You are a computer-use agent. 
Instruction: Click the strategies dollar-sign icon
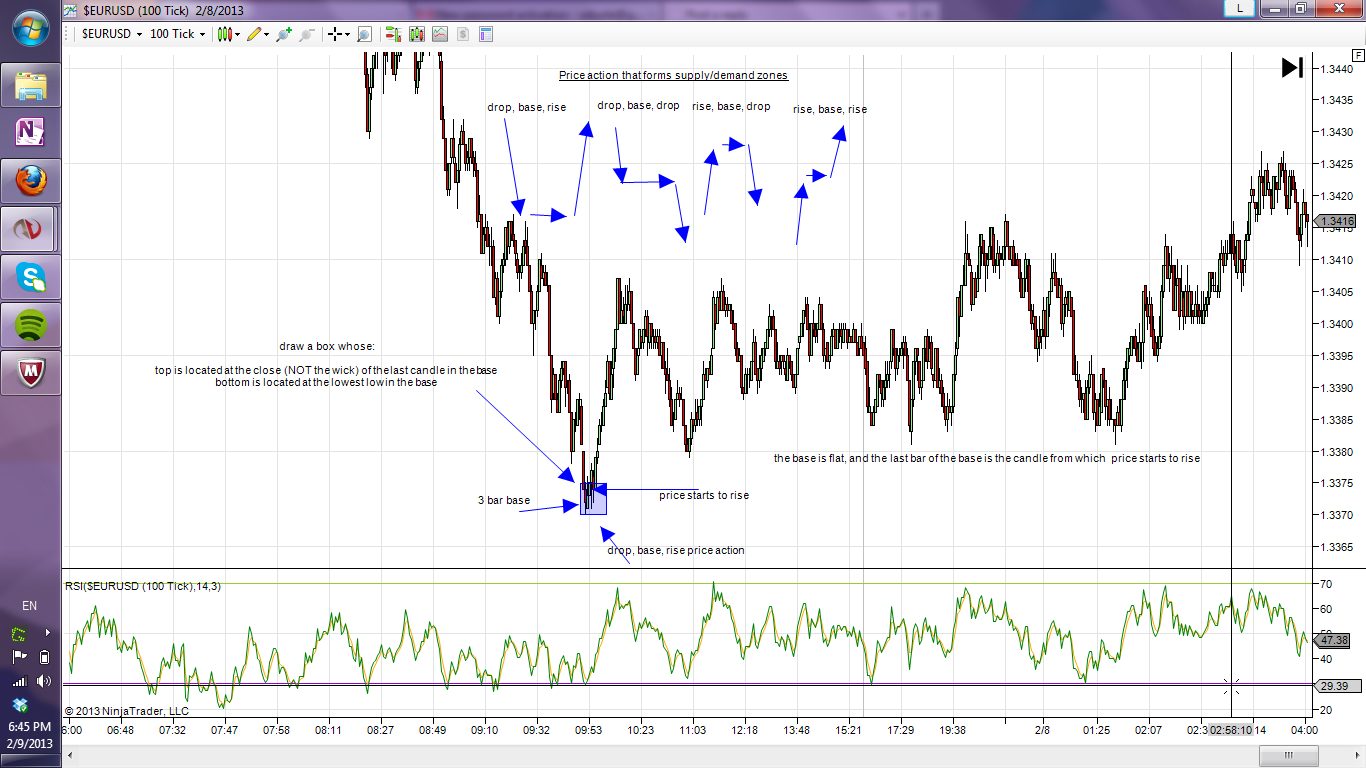pos(463,34)
